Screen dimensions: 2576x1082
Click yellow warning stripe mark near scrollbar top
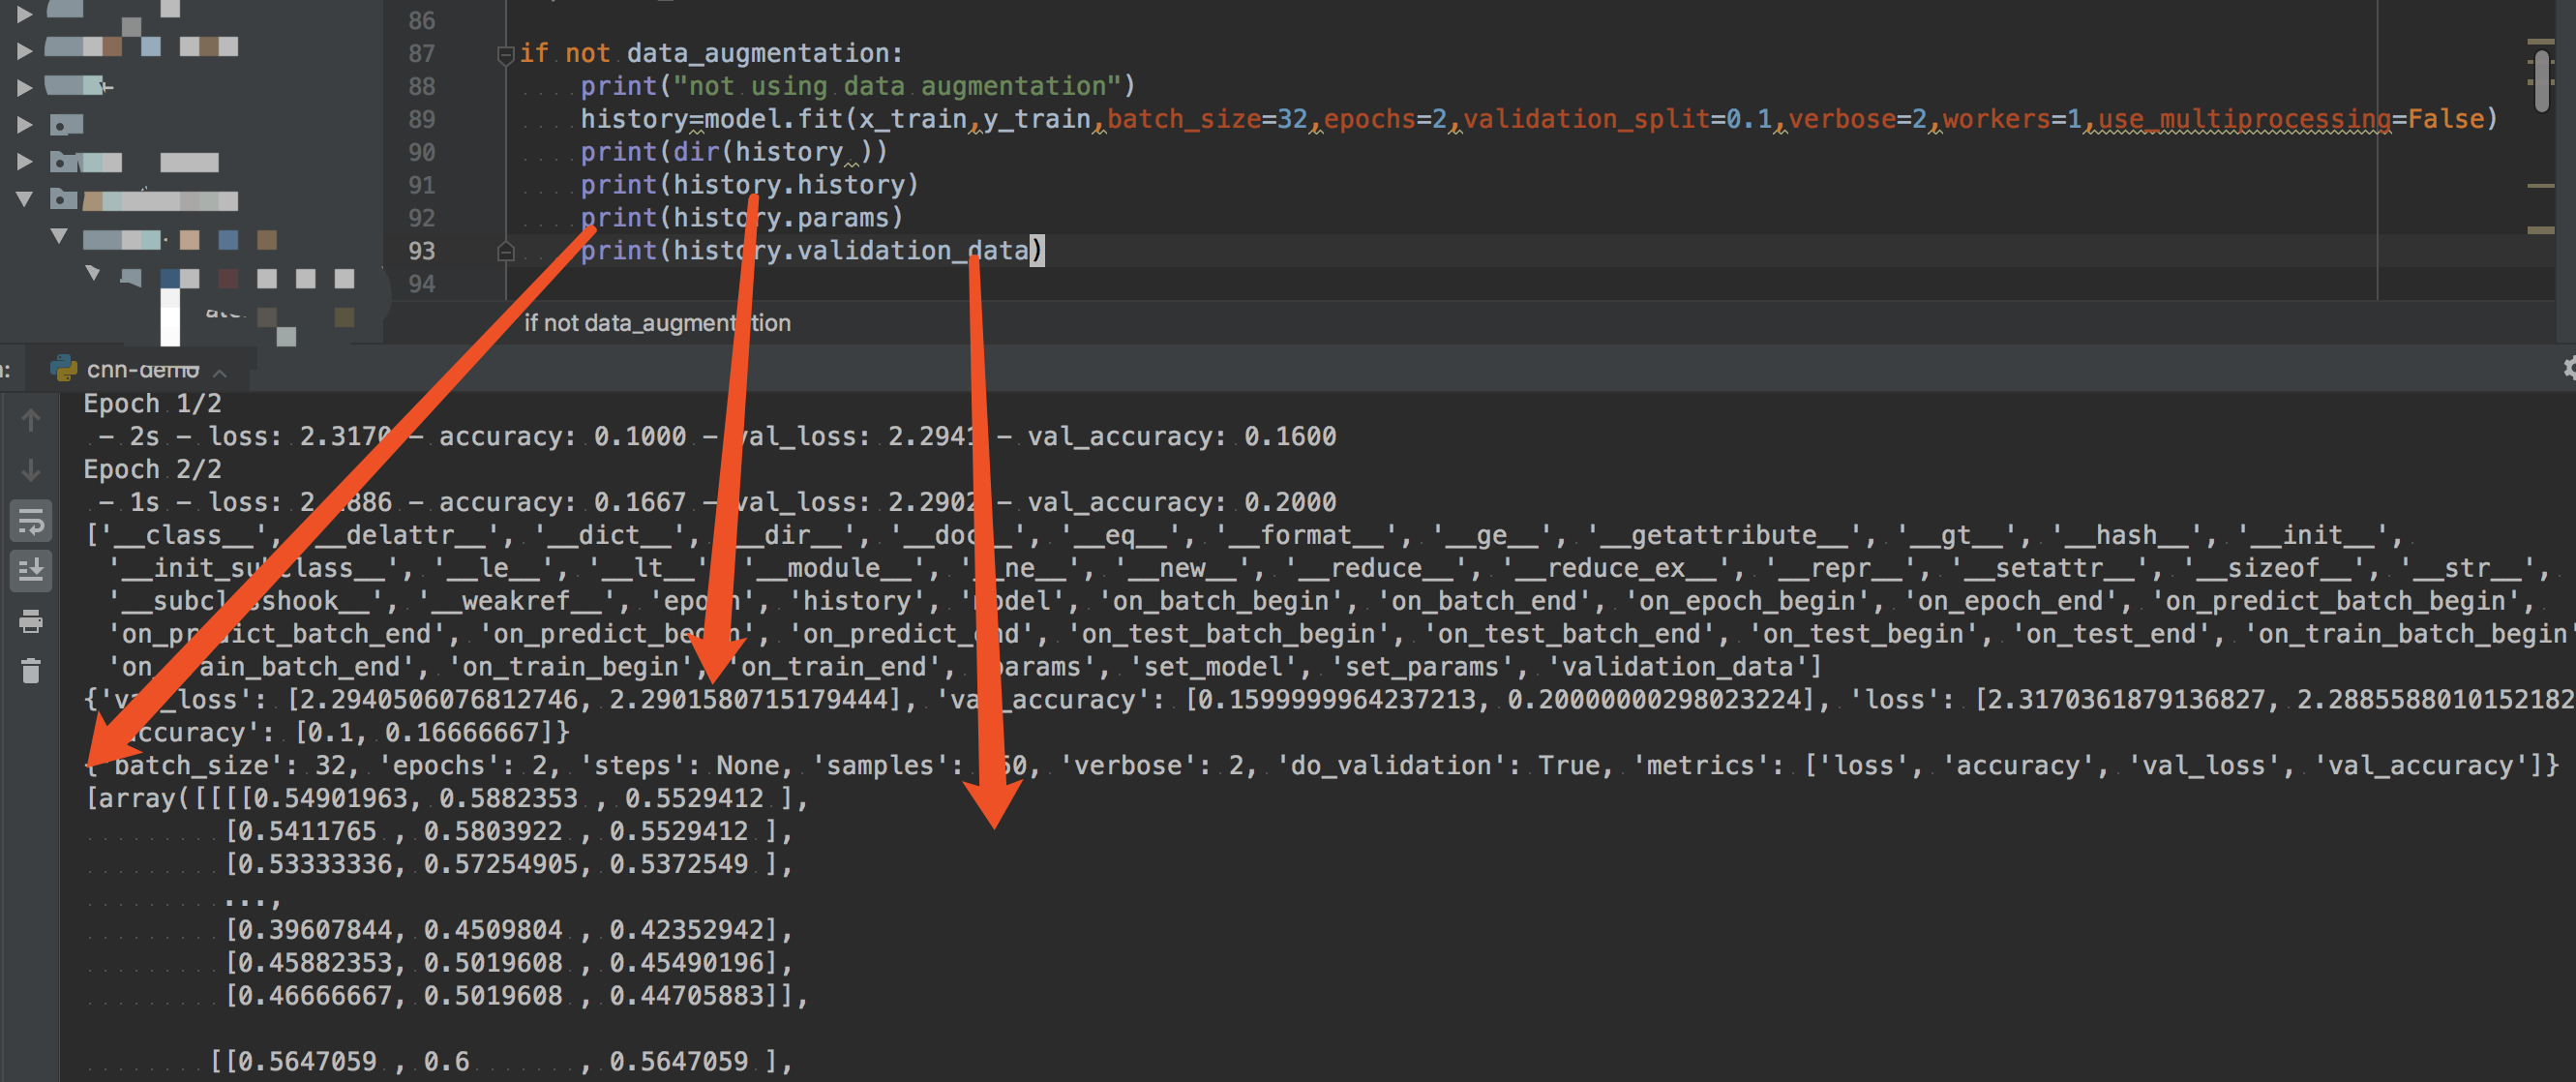click(2540, 42)
